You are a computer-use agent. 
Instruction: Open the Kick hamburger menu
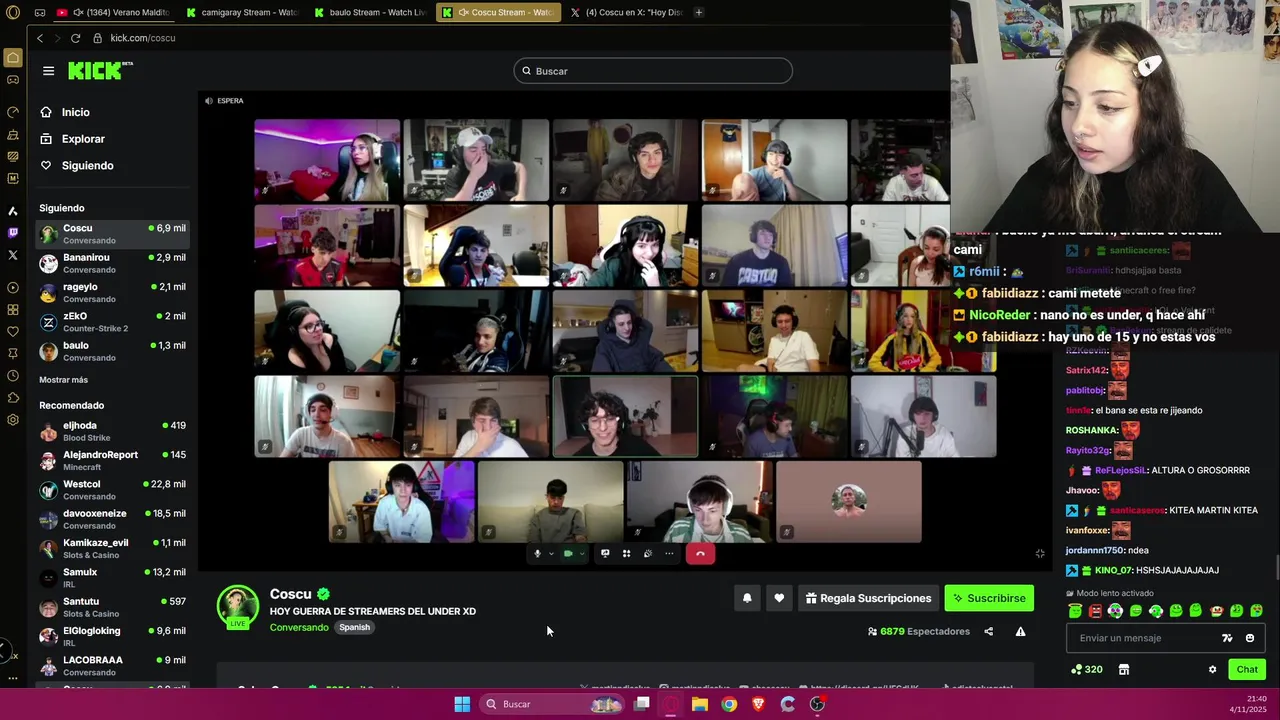coord(48,71)
